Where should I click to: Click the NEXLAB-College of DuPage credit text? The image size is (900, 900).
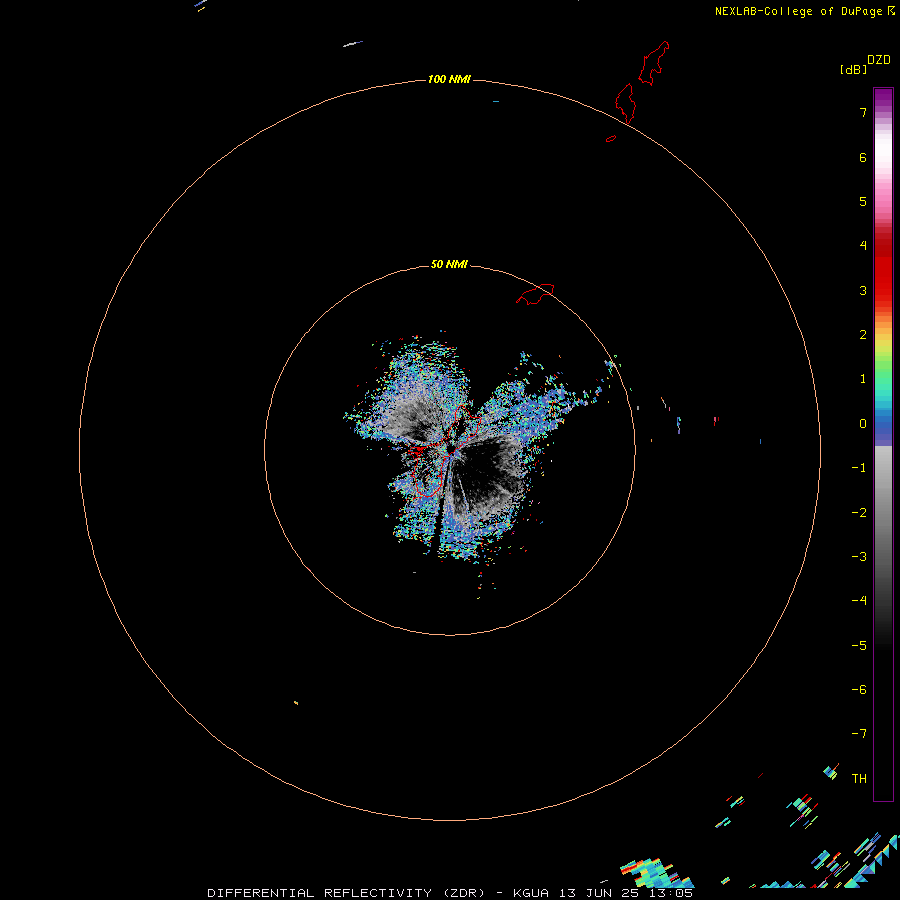798,11
